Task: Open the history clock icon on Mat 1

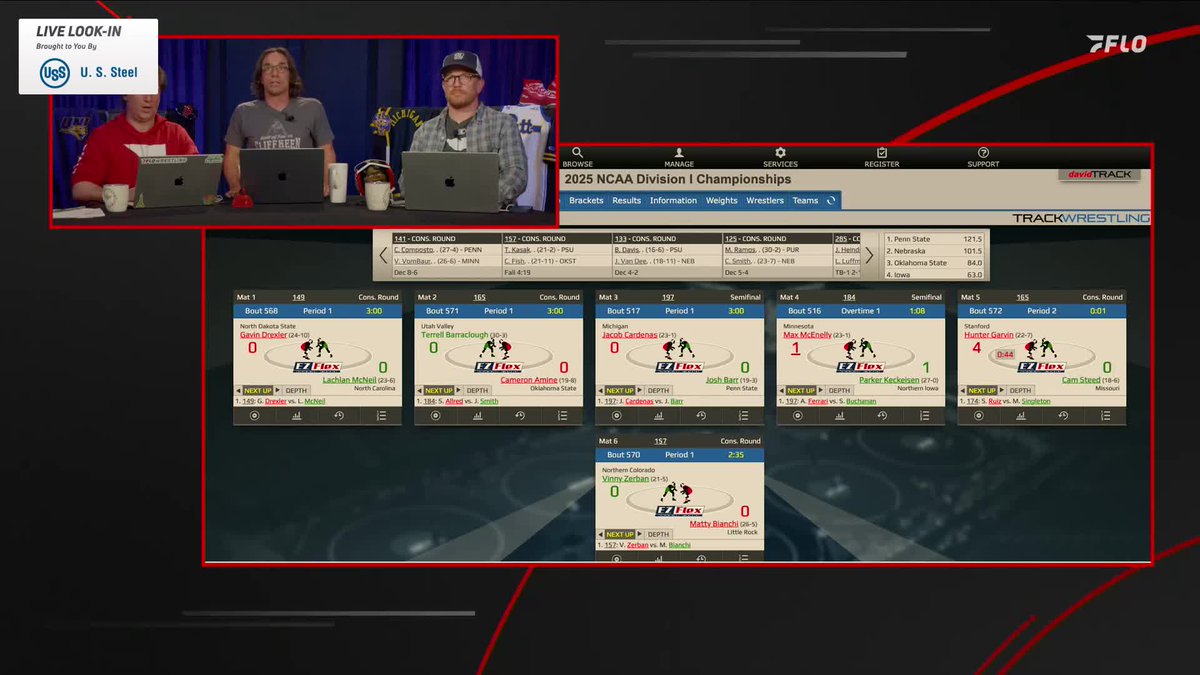Action: (339, 416)
